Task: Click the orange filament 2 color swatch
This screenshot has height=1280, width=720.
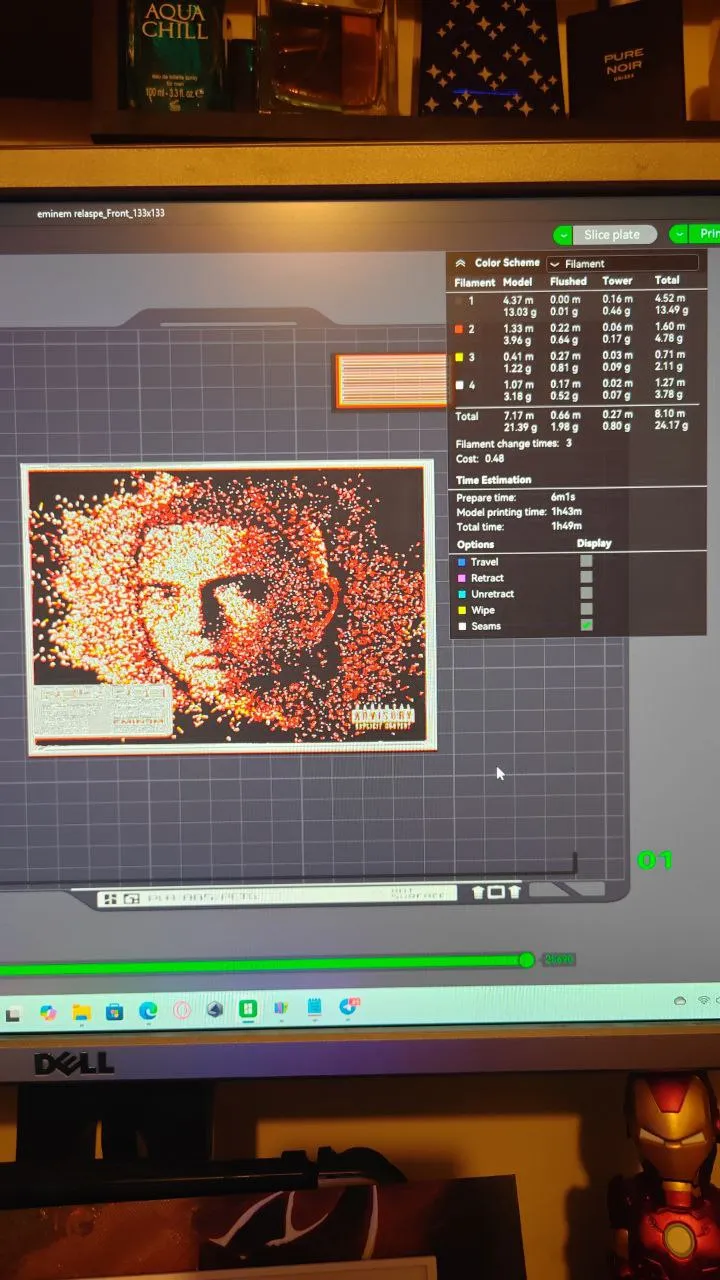Action: 459,328
